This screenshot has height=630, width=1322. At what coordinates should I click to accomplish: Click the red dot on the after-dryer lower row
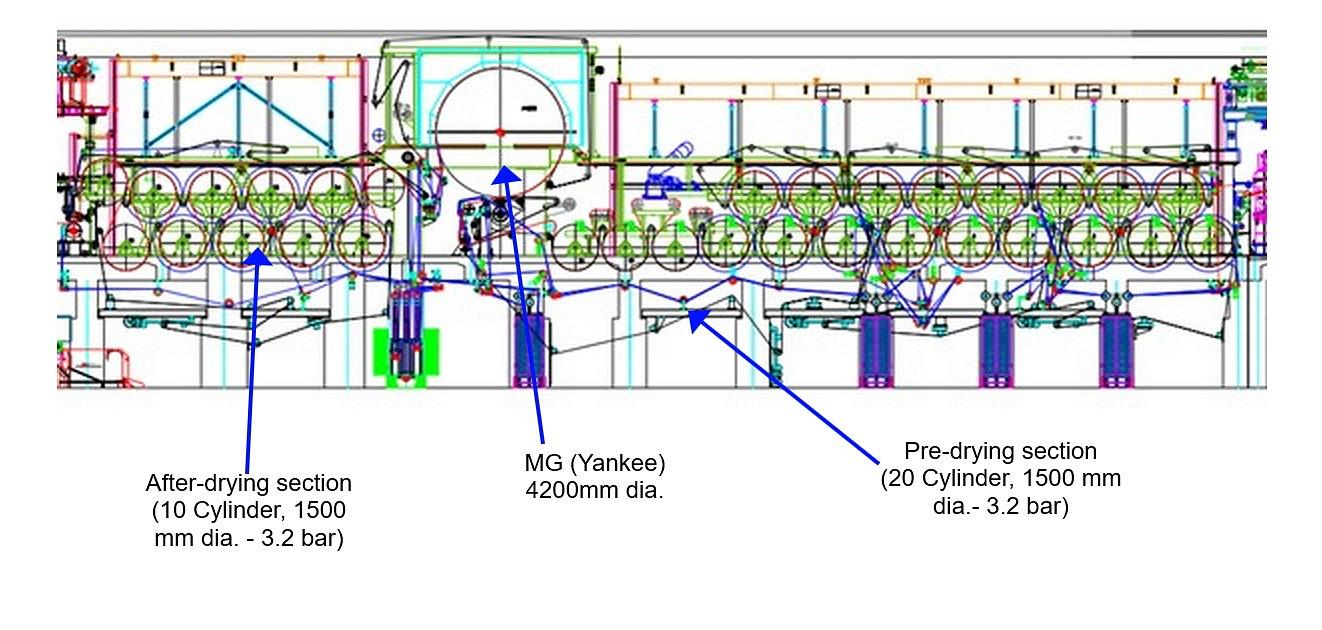tap(272, 230)
